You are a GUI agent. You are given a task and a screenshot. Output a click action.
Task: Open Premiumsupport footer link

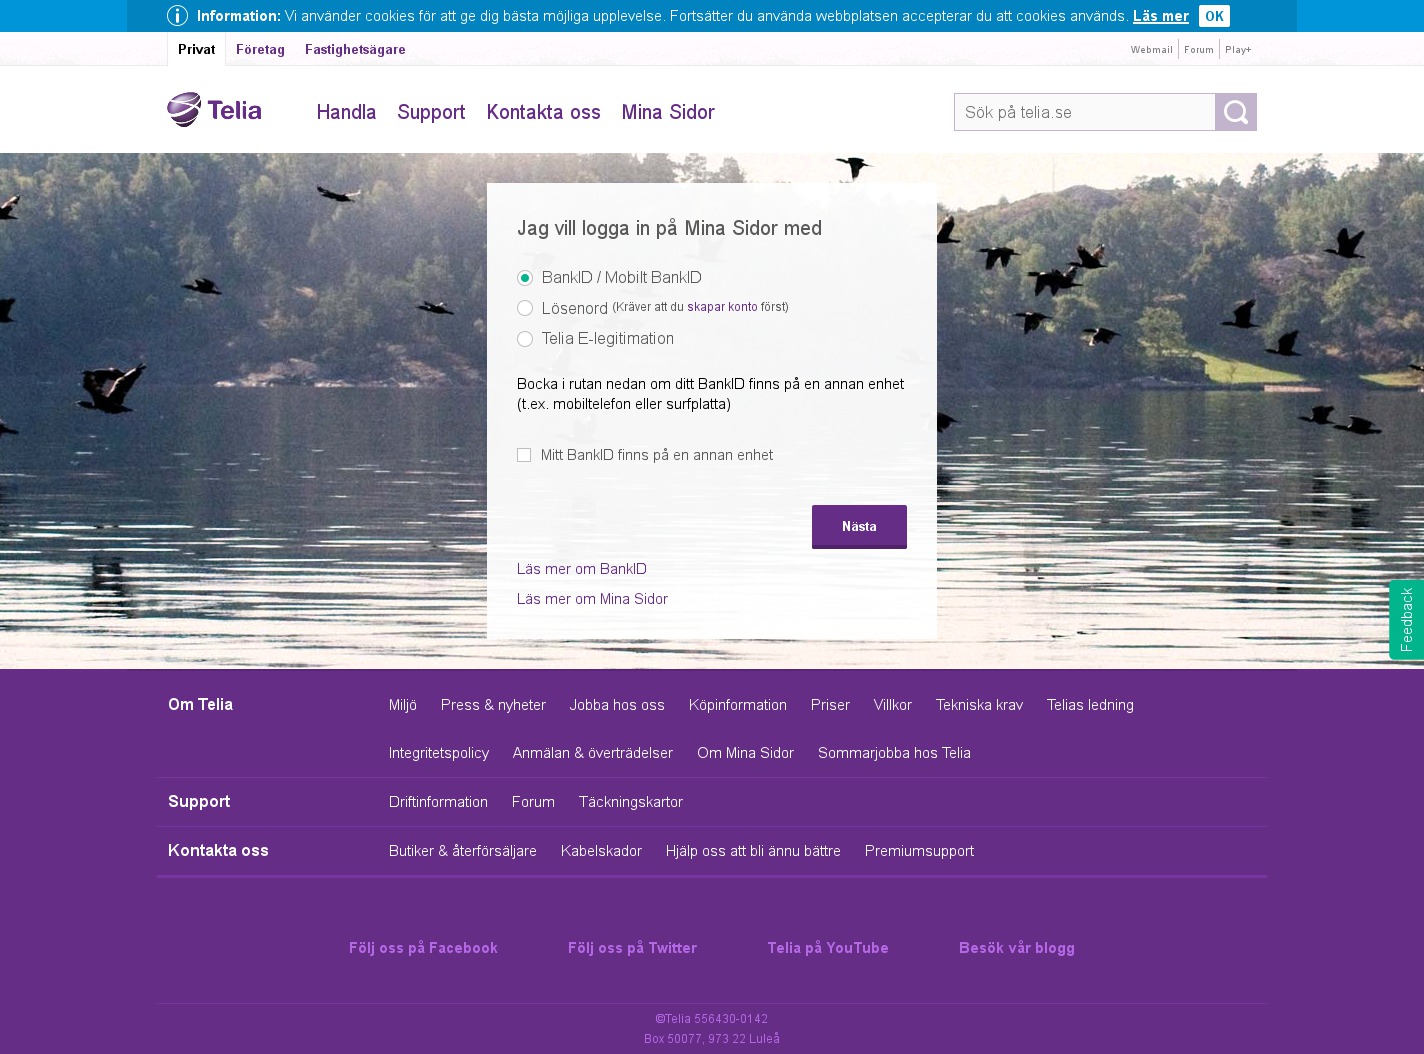(919, 851)
